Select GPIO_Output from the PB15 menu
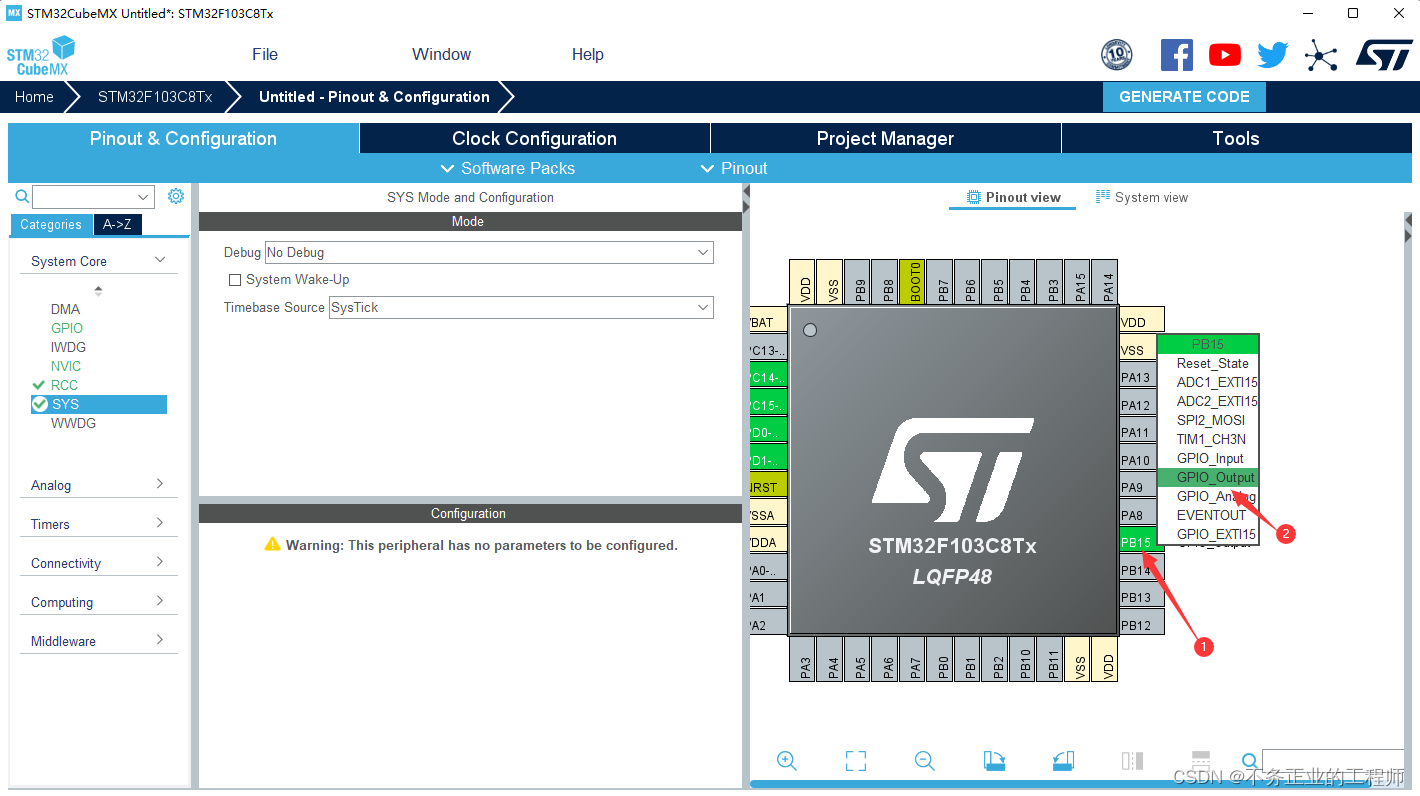Screen dimensions: 1420x796 click(x=1208, y=477)
